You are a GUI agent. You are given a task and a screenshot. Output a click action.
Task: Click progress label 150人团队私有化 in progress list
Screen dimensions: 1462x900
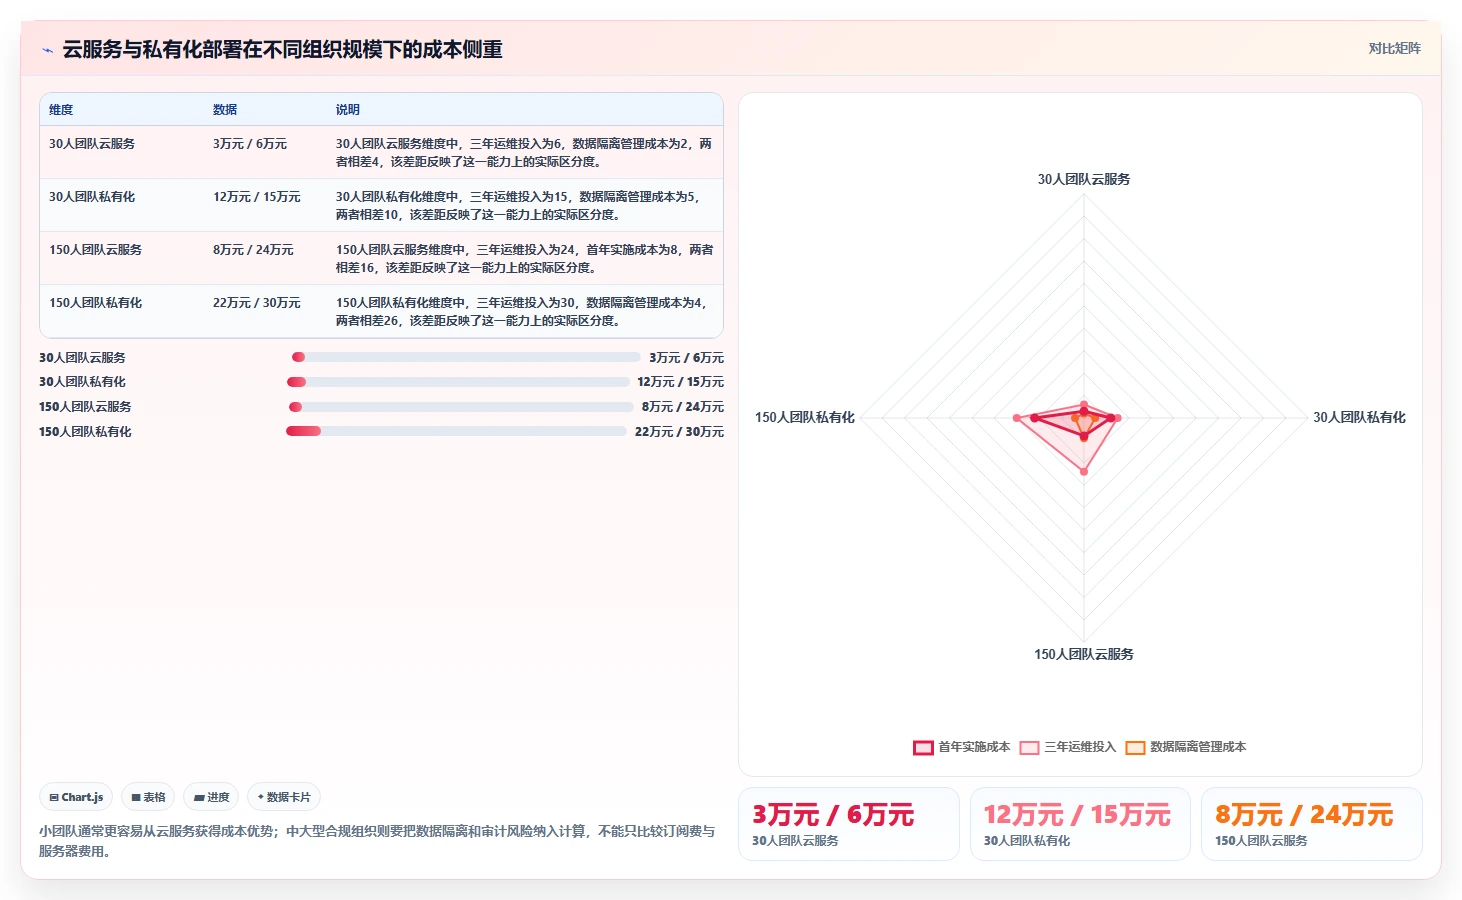pyautogui.click(x=85, y=432)
